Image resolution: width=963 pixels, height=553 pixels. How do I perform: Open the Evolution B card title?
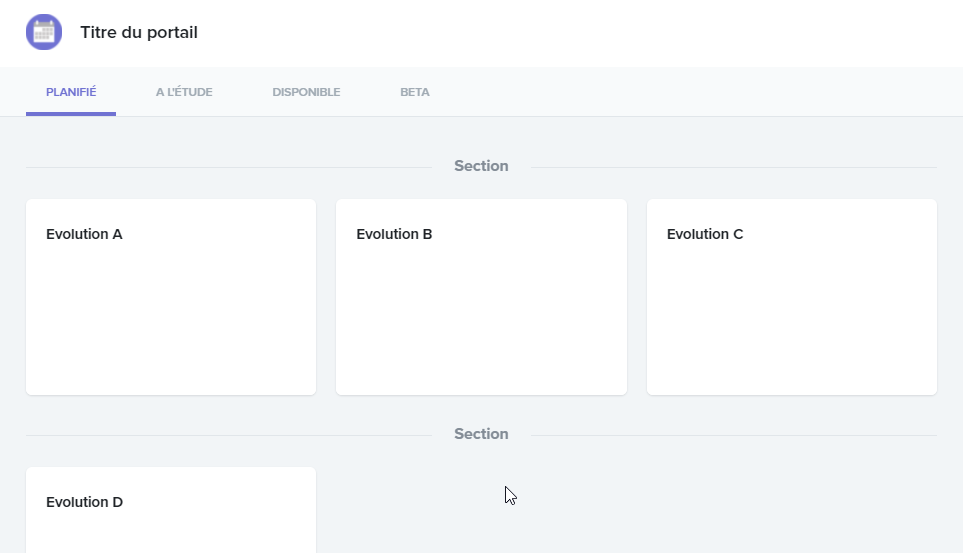click(x=394, y=234)
